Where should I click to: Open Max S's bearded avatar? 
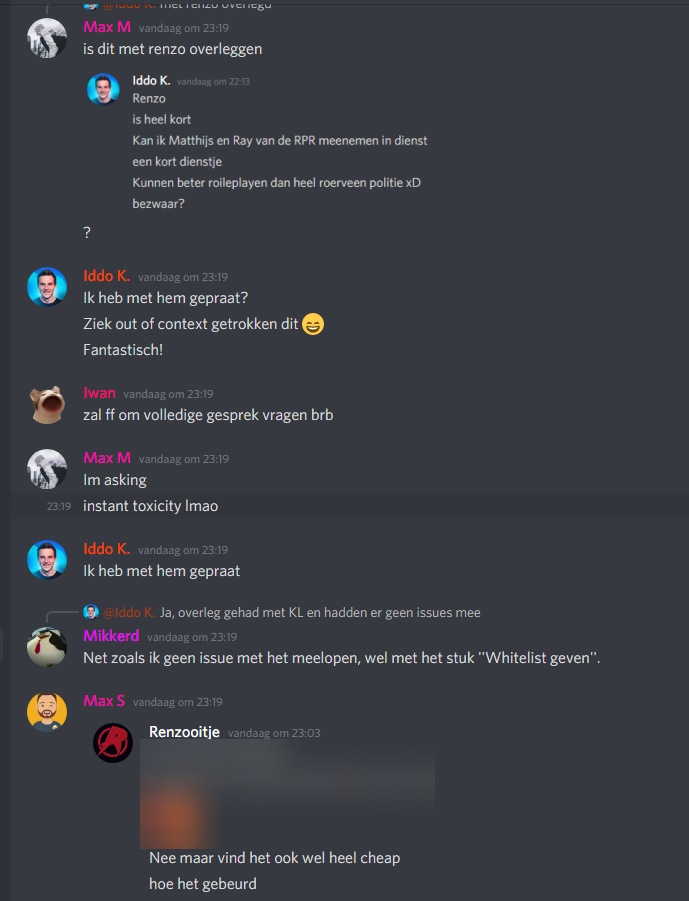pyautogui.click(x=47, y=712)
